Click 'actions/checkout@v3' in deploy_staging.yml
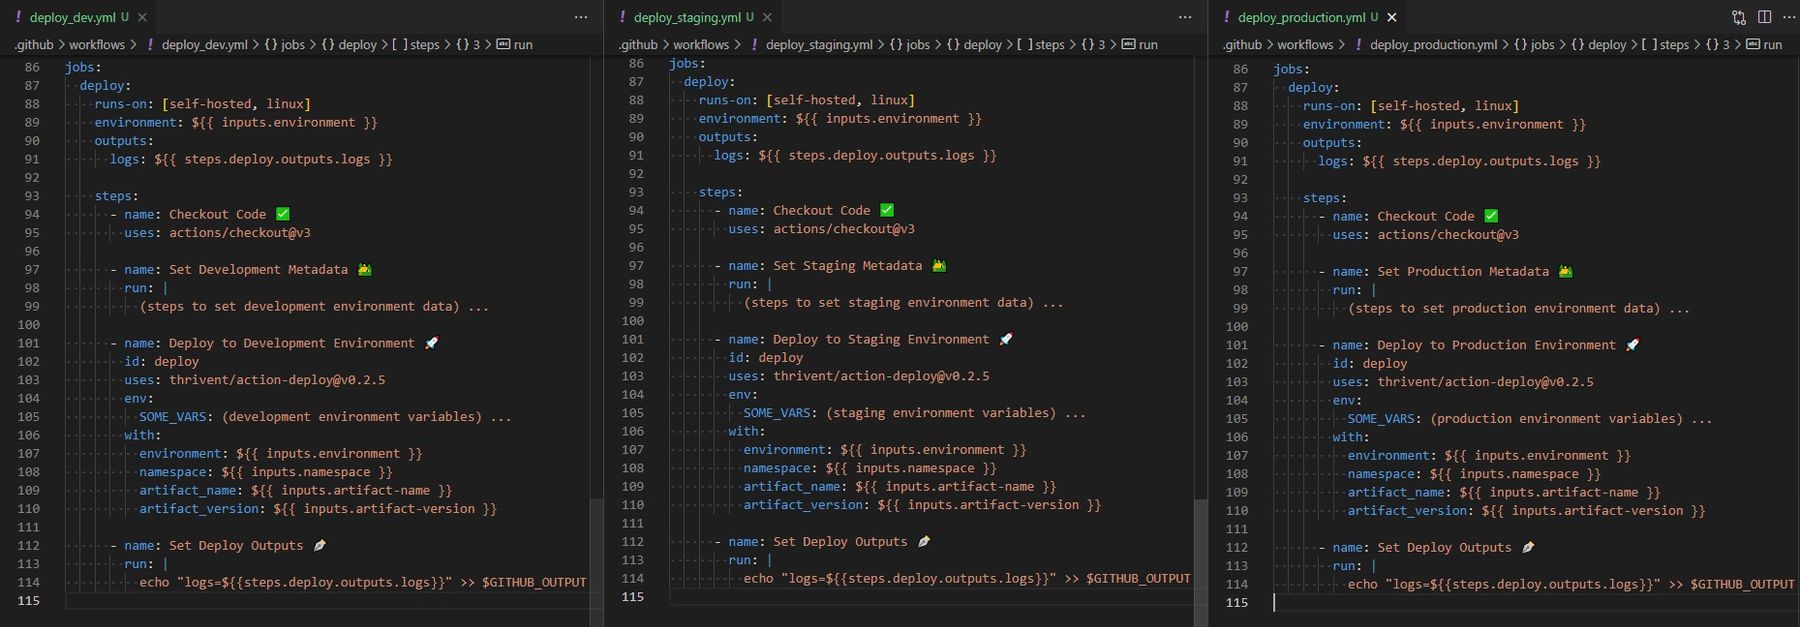The image size is (1800, 627). (844, 229)
